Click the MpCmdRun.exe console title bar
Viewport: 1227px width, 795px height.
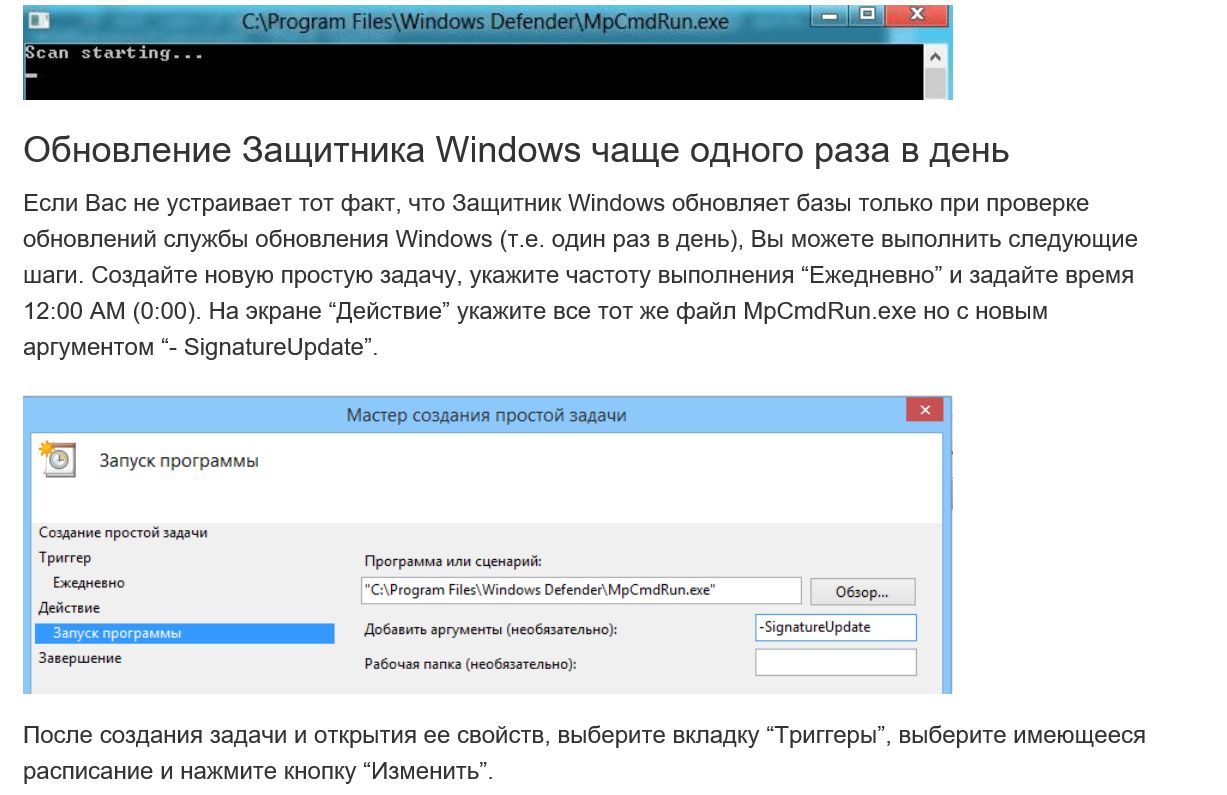[x=487, y=21]
